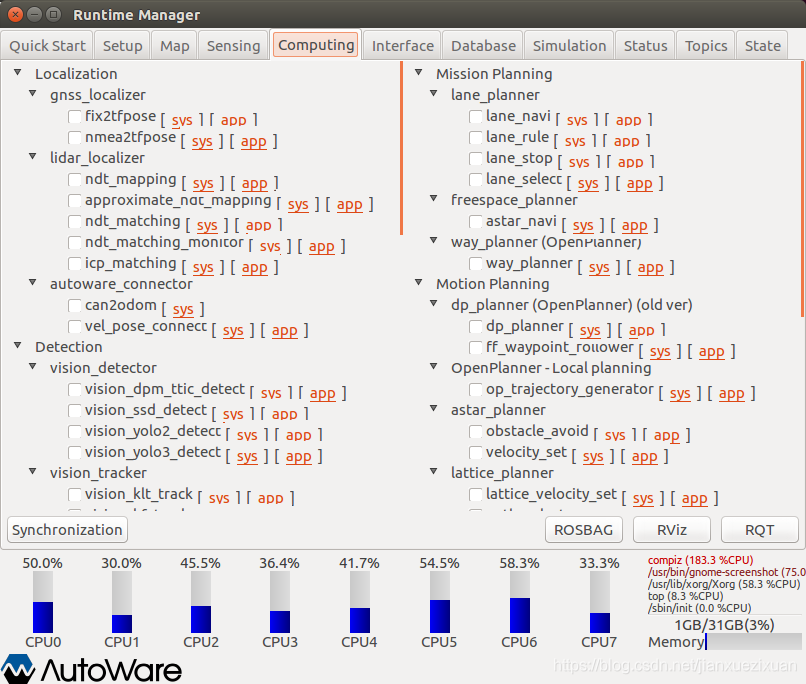The width and height of the screenshot is (806, 684).
Task: Open app settings link for ndt_matching
Action: click(x=259, y=226)
